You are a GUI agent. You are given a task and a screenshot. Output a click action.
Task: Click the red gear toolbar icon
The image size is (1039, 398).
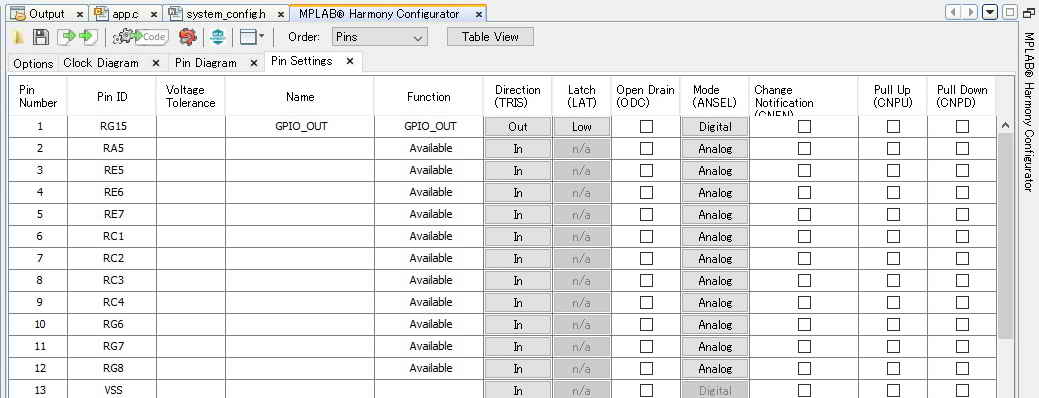click(x=188, y=37)
